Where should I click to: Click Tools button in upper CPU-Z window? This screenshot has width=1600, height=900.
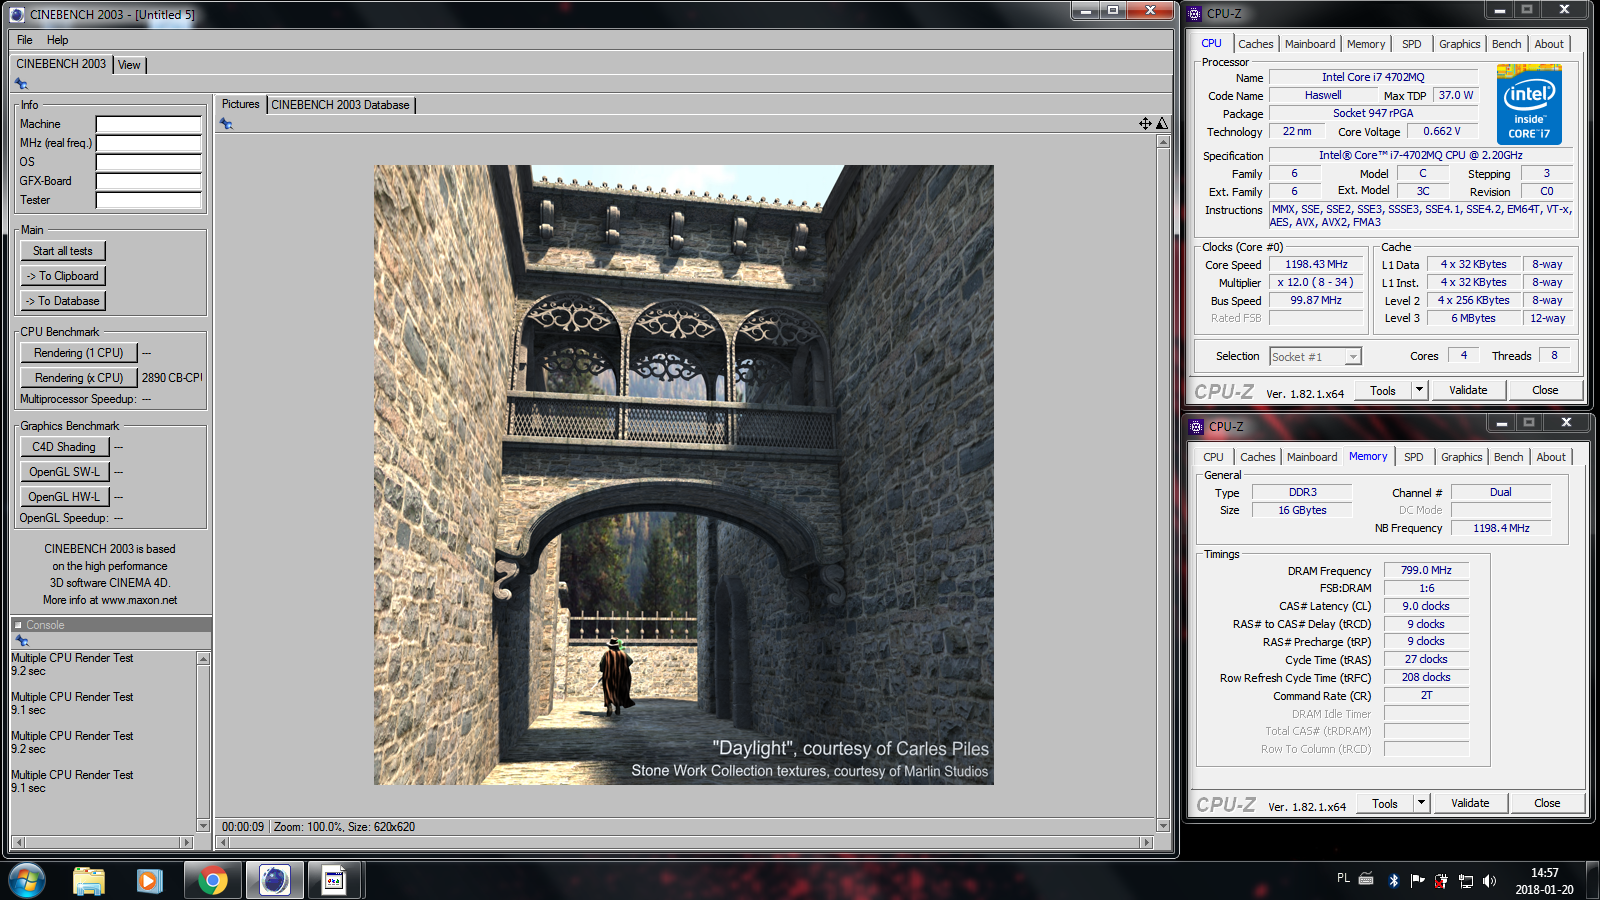click(x=1383, y=390)
